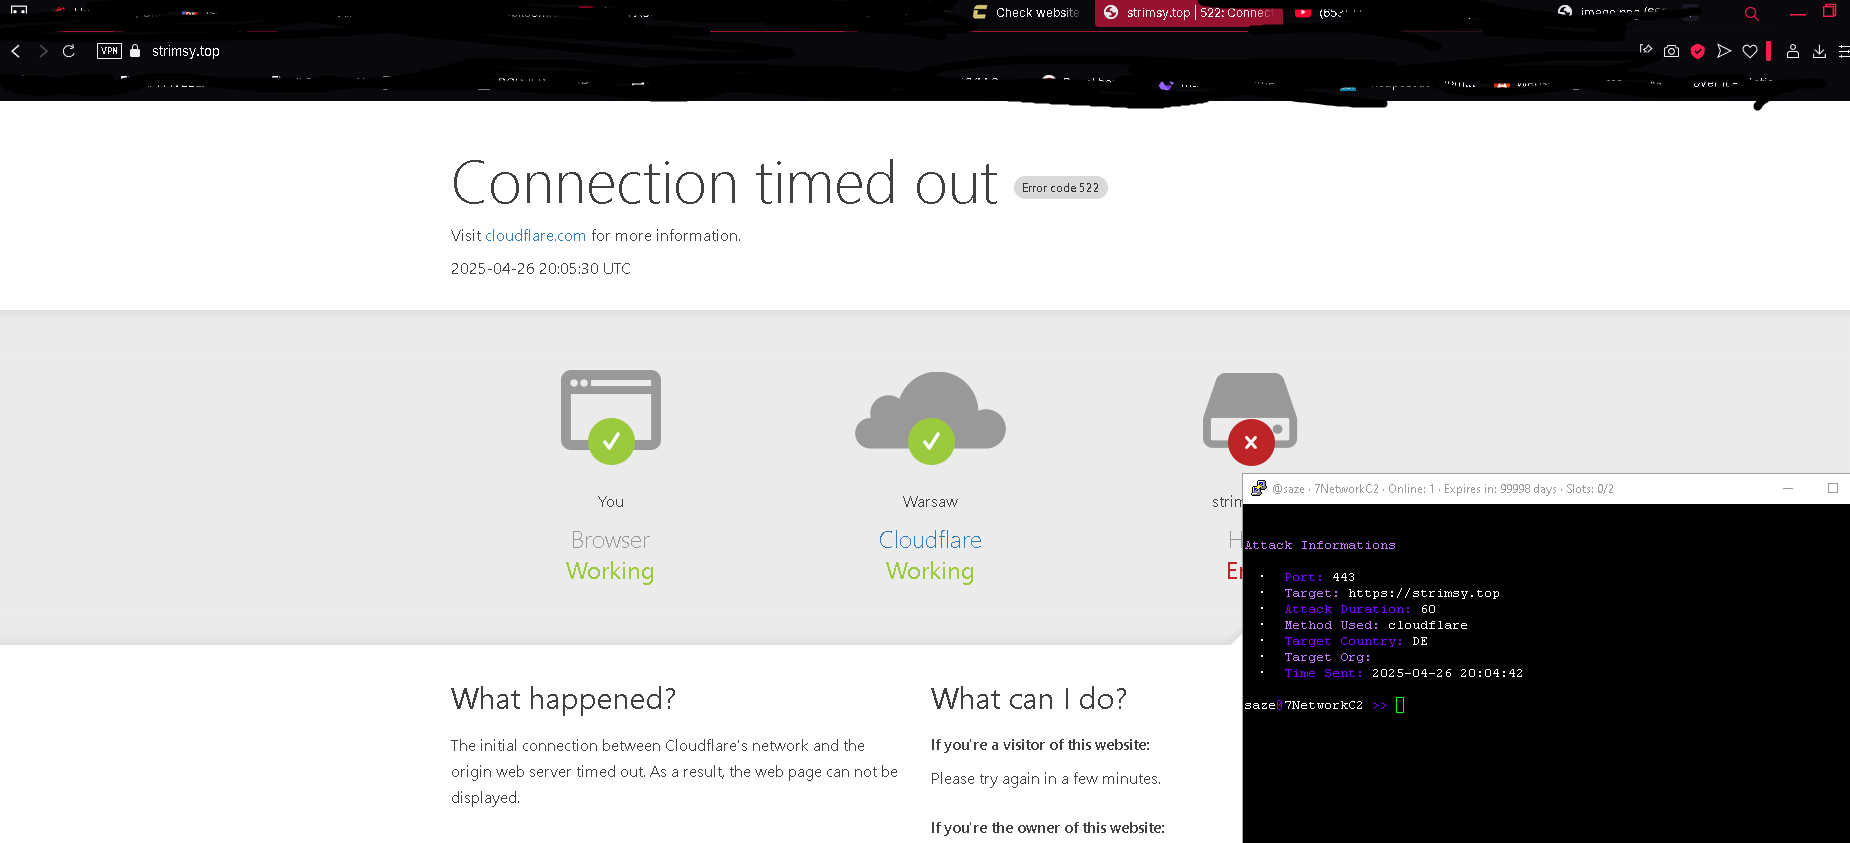Click the snapshot camera icon in toolbar
Viewport: 1850px width, 843px height.
pos(1671,51)
